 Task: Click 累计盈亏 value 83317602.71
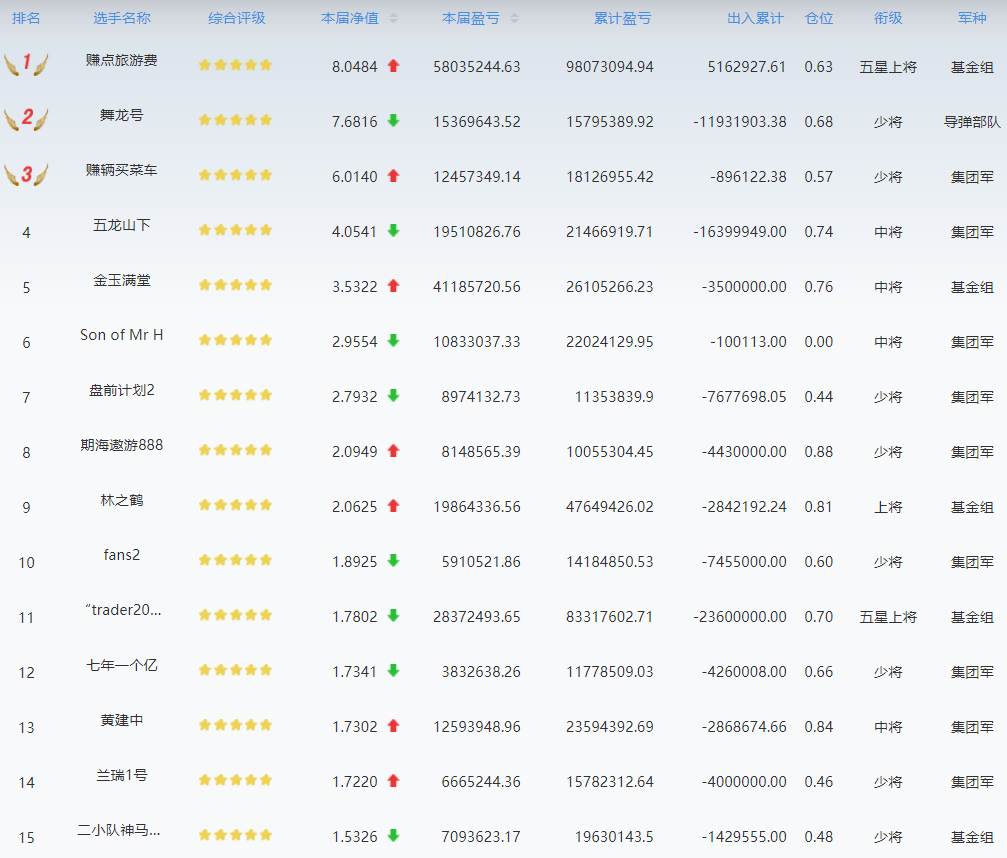(x=609, y=617)
